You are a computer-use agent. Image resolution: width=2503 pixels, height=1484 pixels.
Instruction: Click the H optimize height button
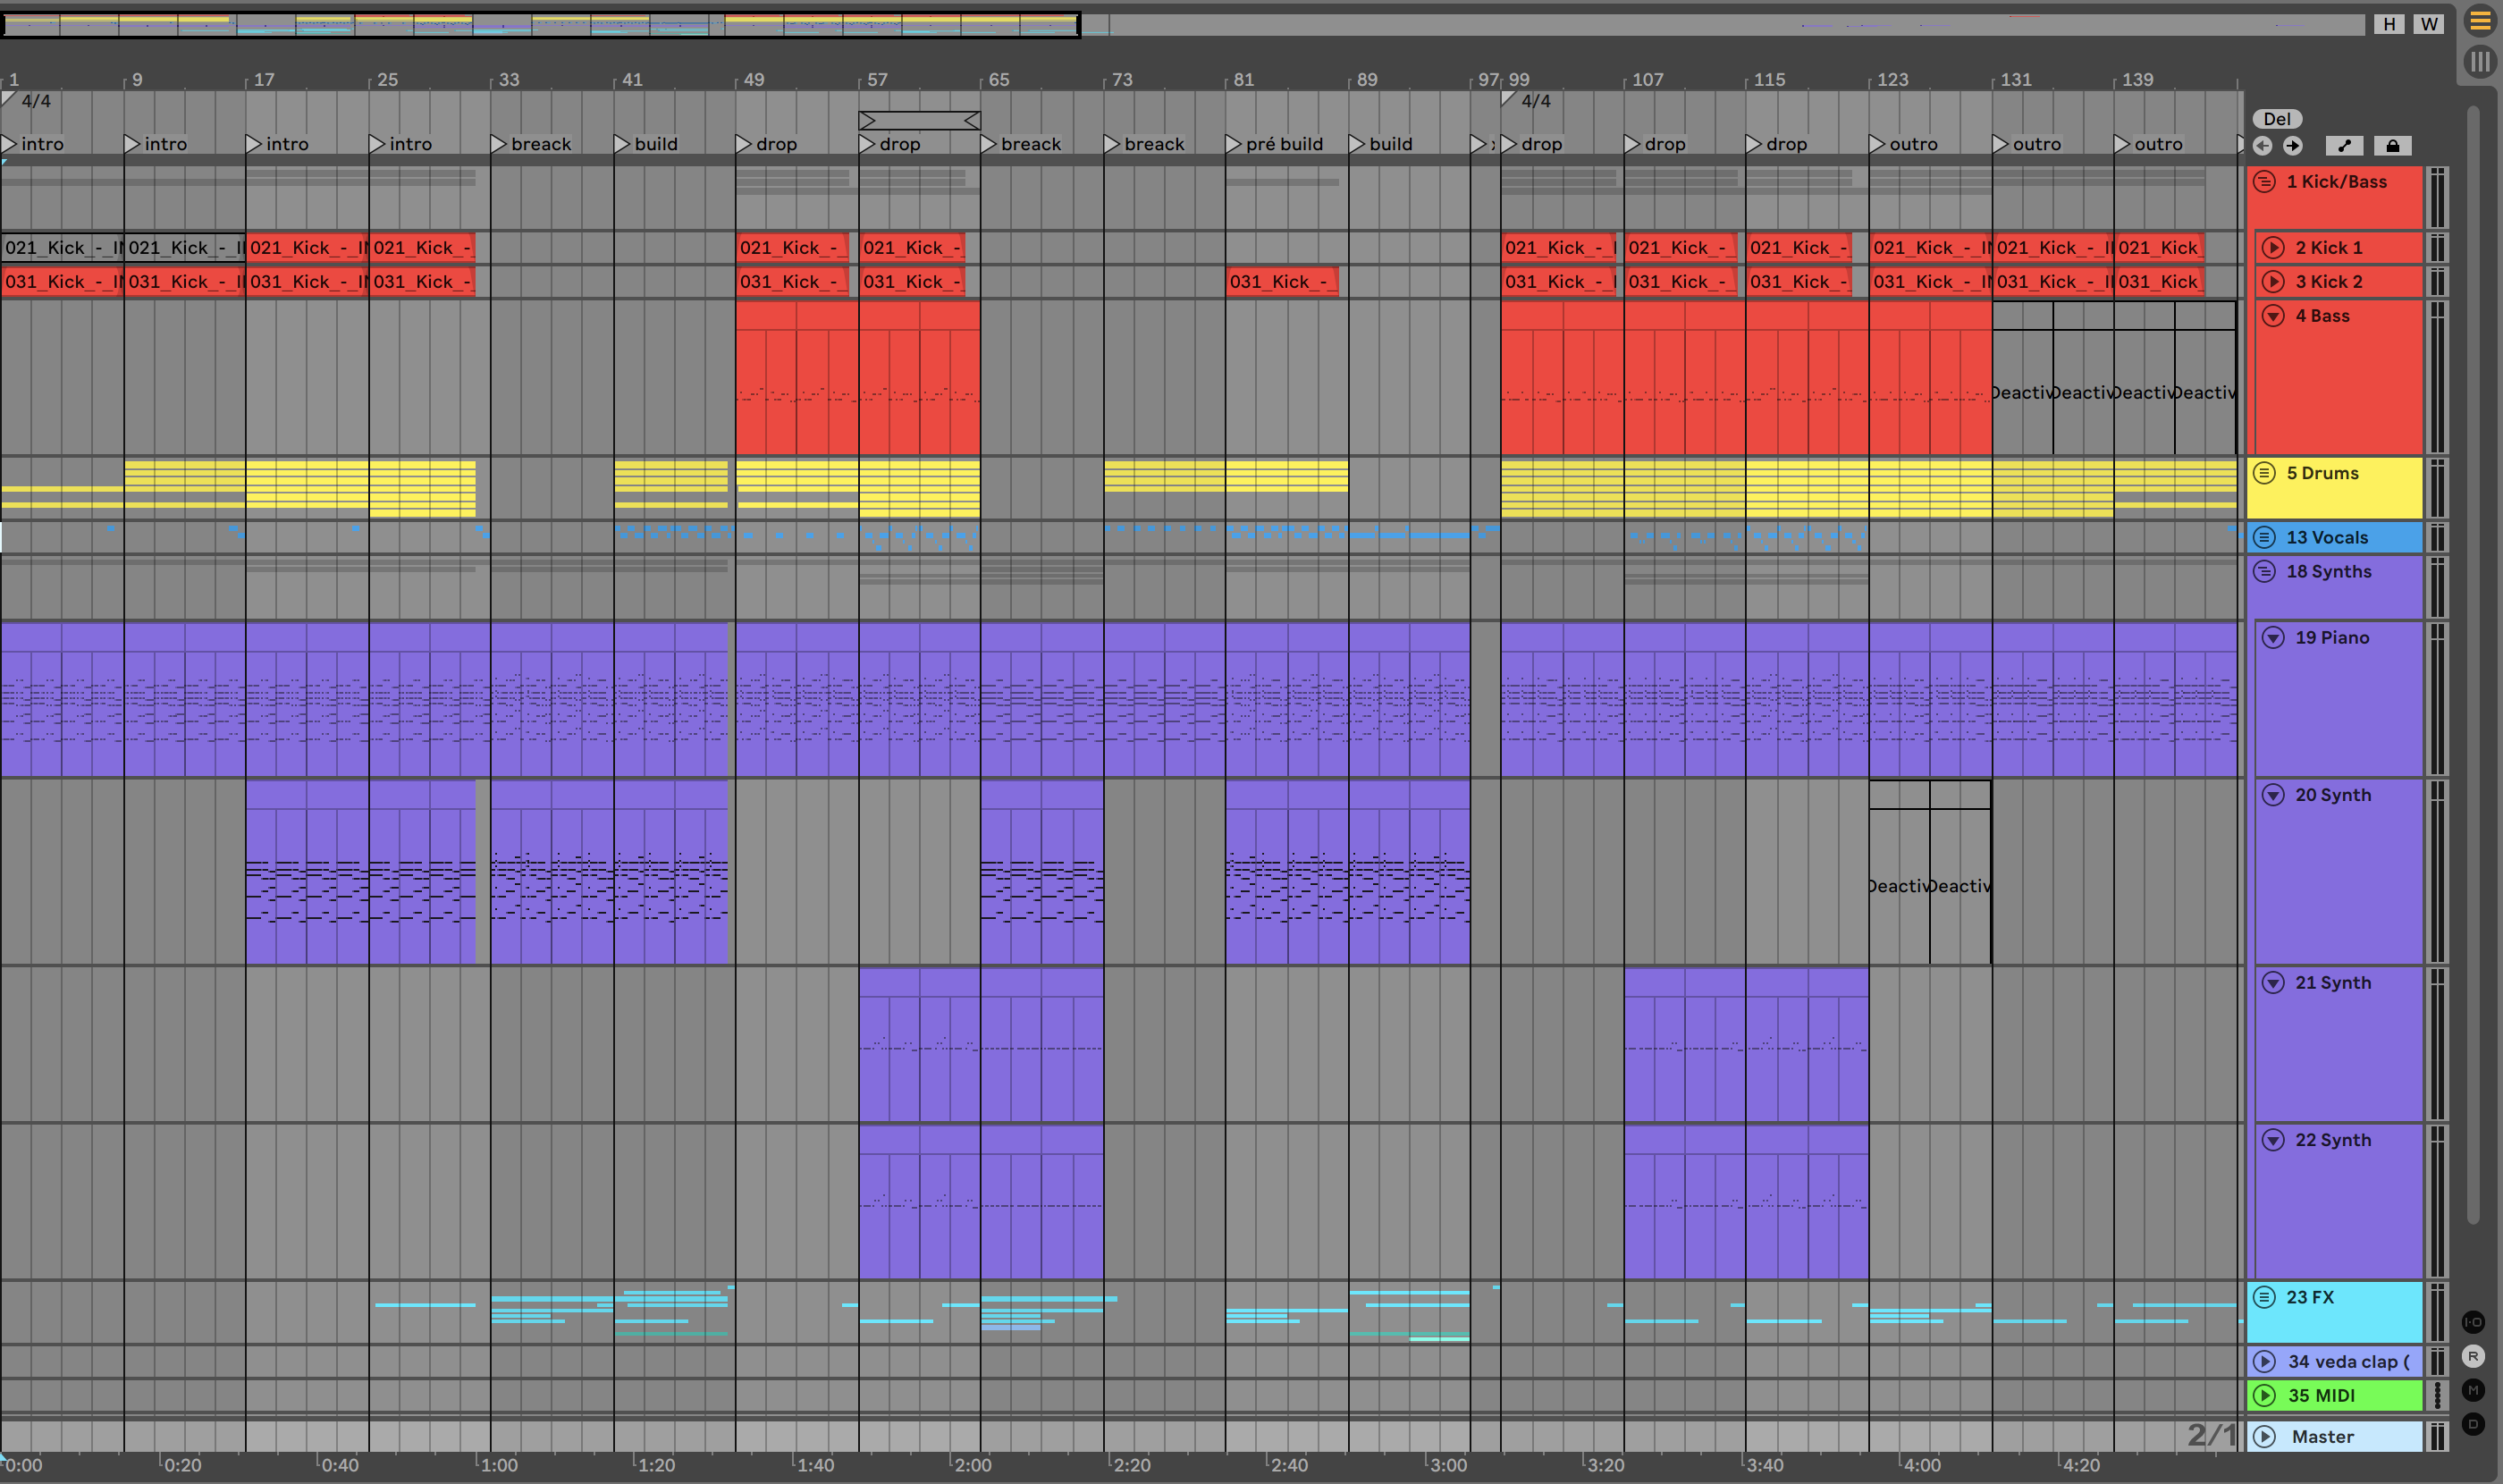point(2389,24)
